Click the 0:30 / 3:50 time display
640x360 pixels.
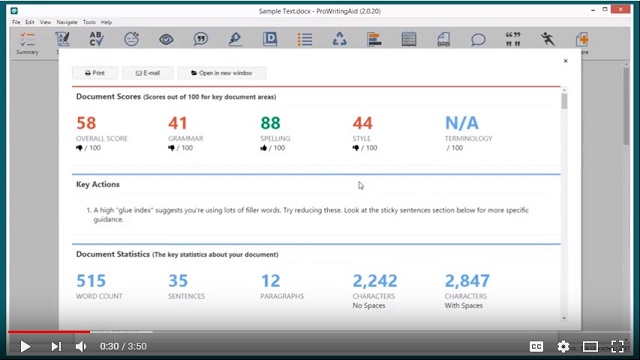click(123, 347)
